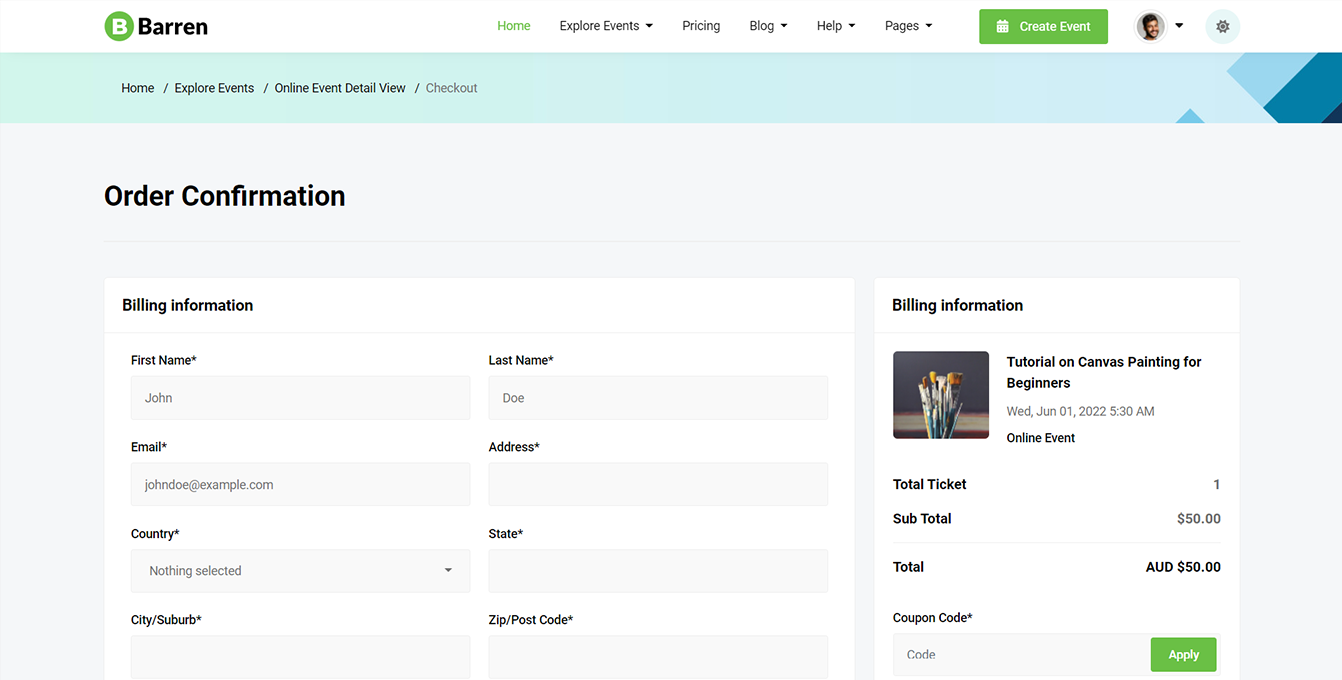Toggle the theme mode sun icon
The image size is (1342, 680).
pyautogui.click(x=1222, y=27)
